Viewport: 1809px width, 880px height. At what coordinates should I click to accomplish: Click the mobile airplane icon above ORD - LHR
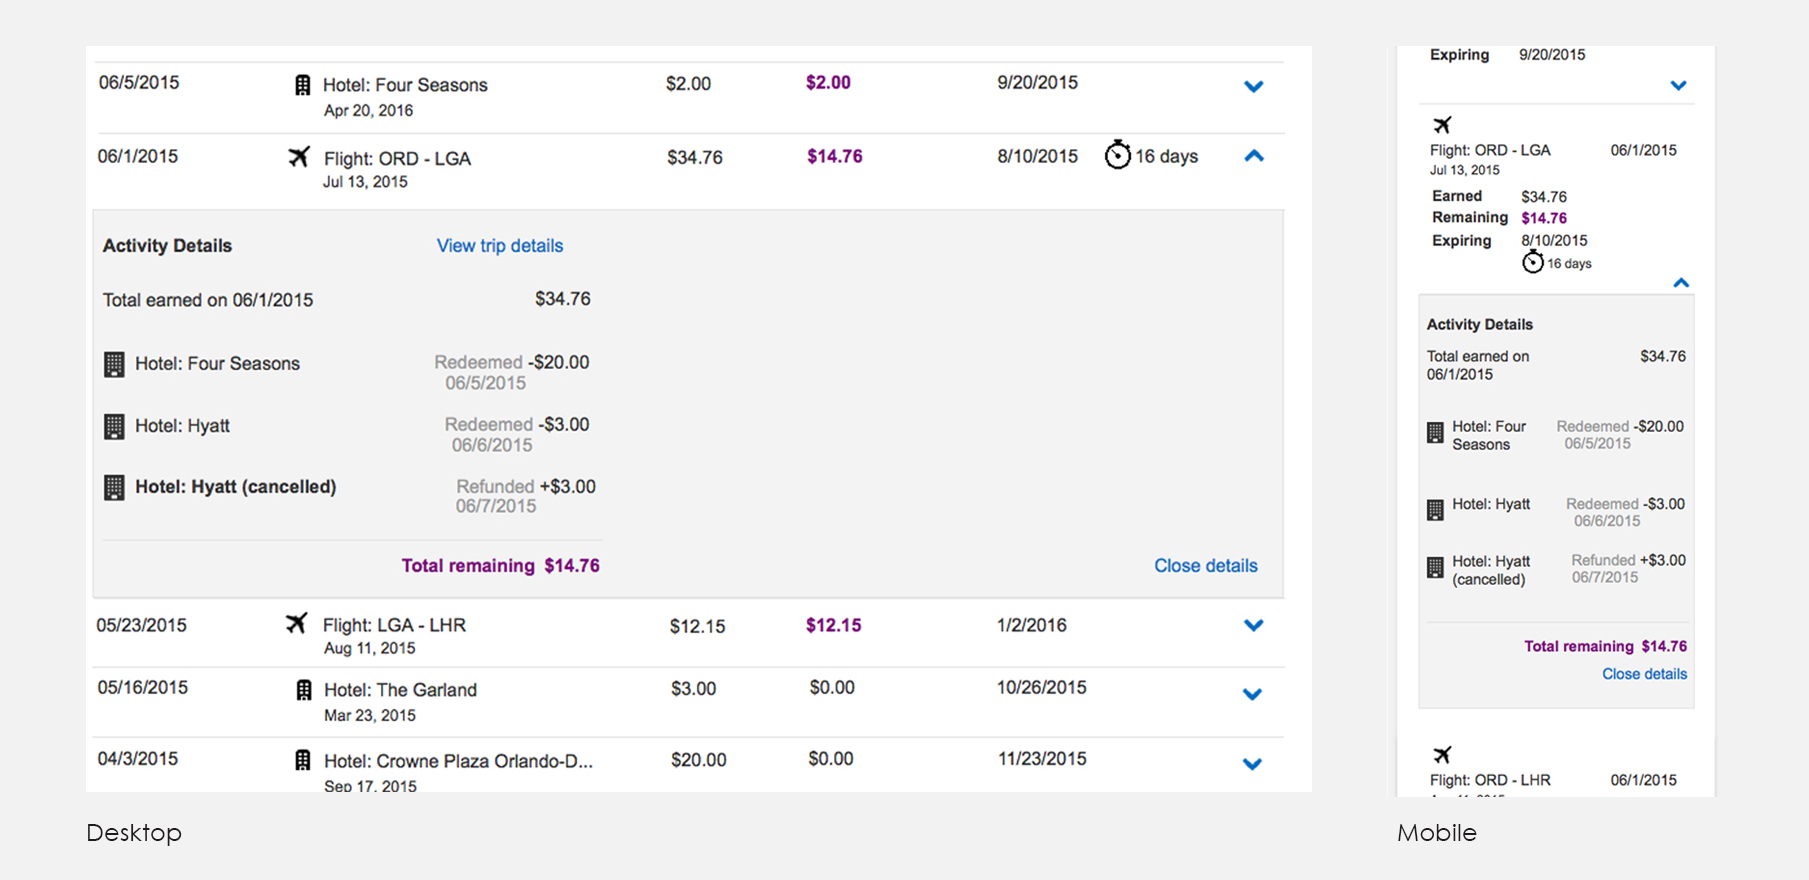(1441, 755)
